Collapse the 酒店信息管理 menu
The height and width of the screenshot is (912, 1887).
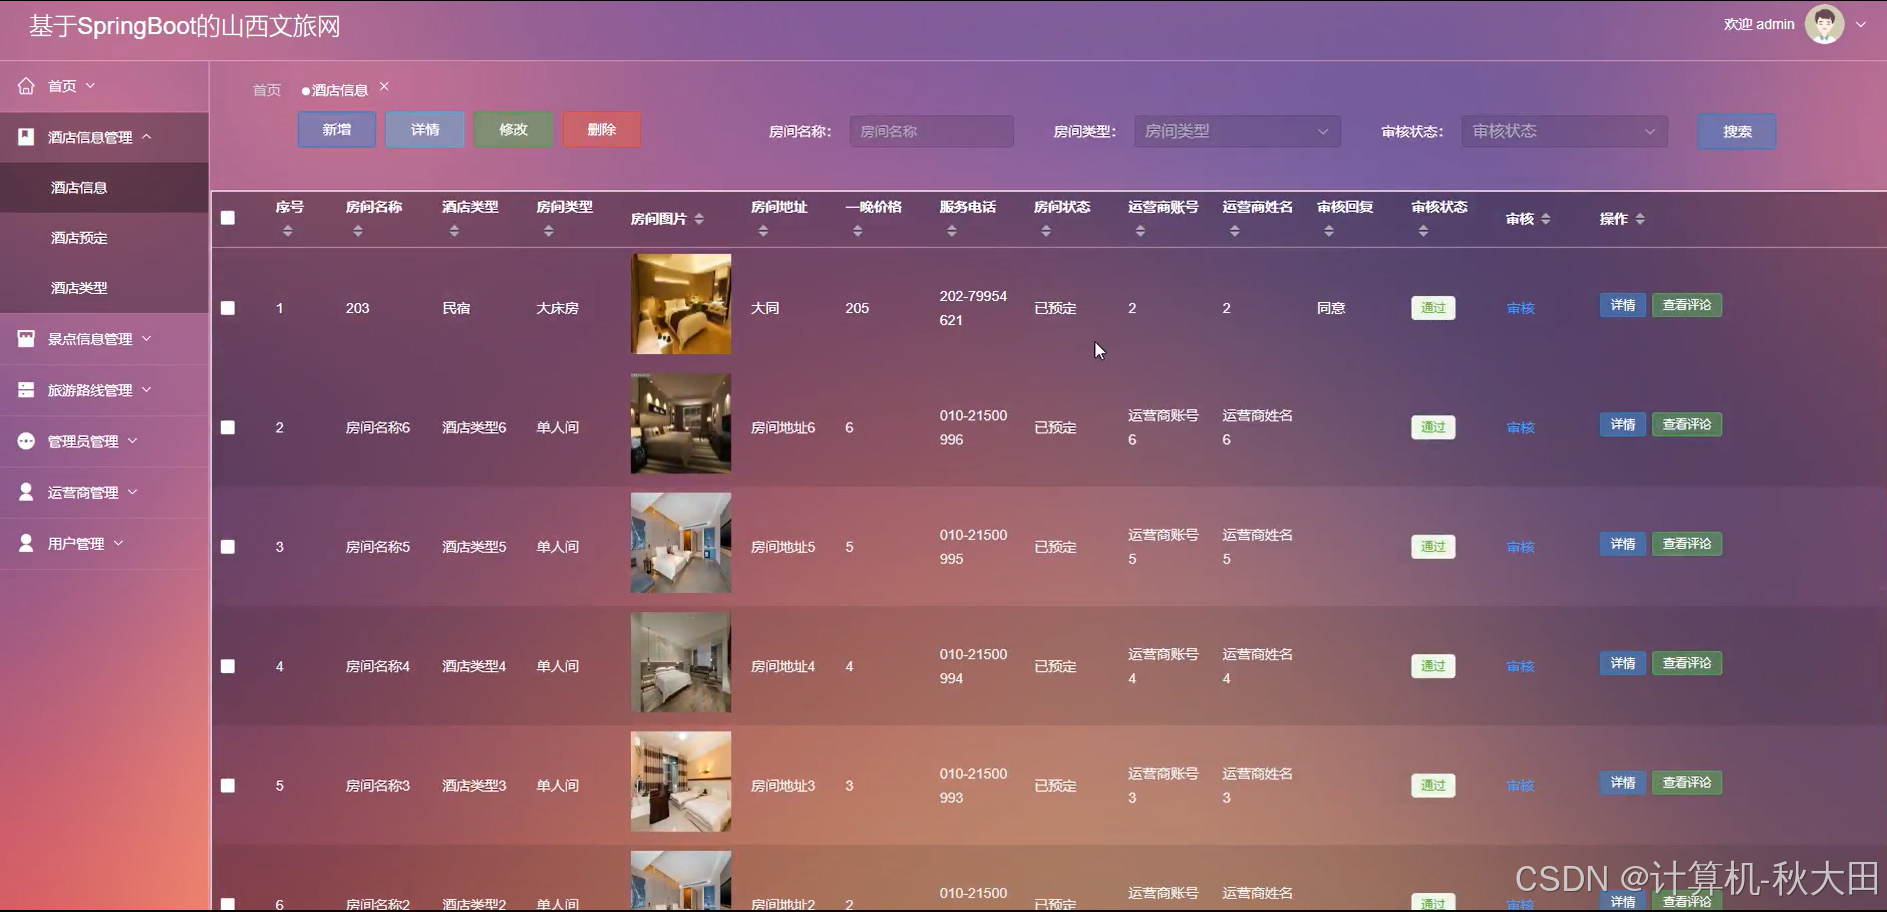147,137
